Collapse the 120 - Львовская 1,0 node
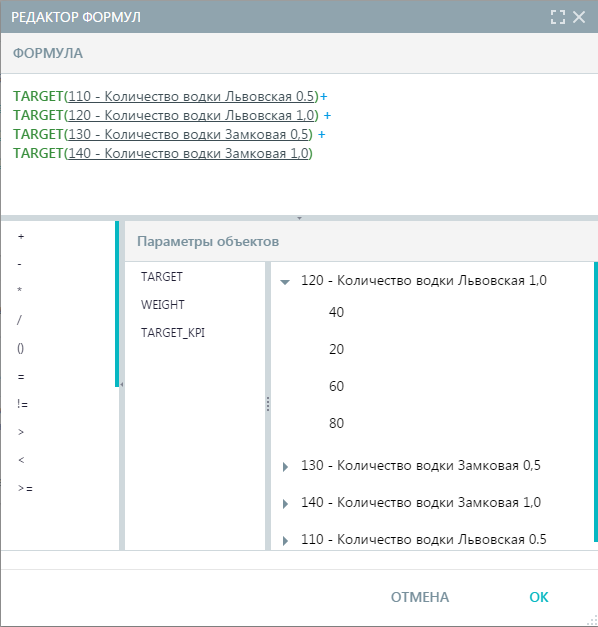Image resolution: width=598 pixels, height=627 pixels. [285, 282]
